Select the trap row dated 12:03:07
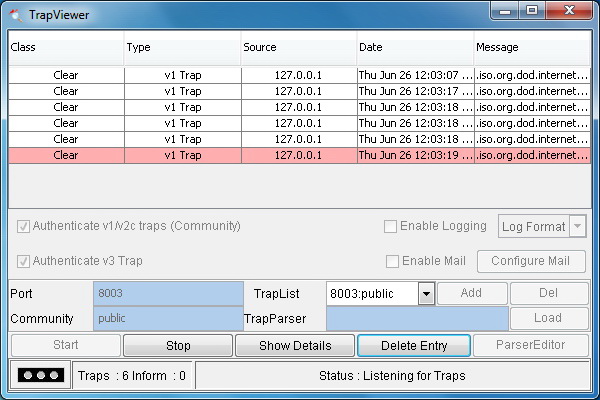 click(300, 75)
